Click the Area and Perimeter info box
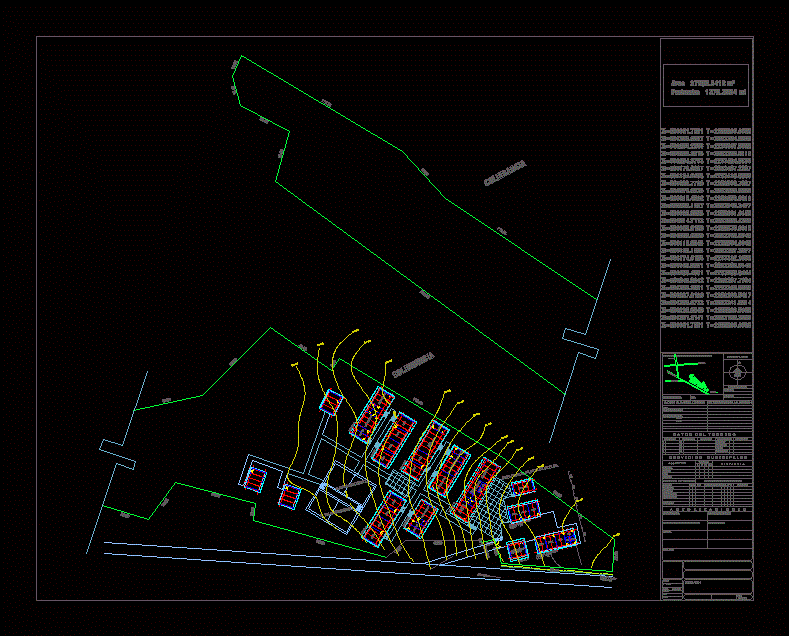This screenshot has height=636, width=789. 706,87
